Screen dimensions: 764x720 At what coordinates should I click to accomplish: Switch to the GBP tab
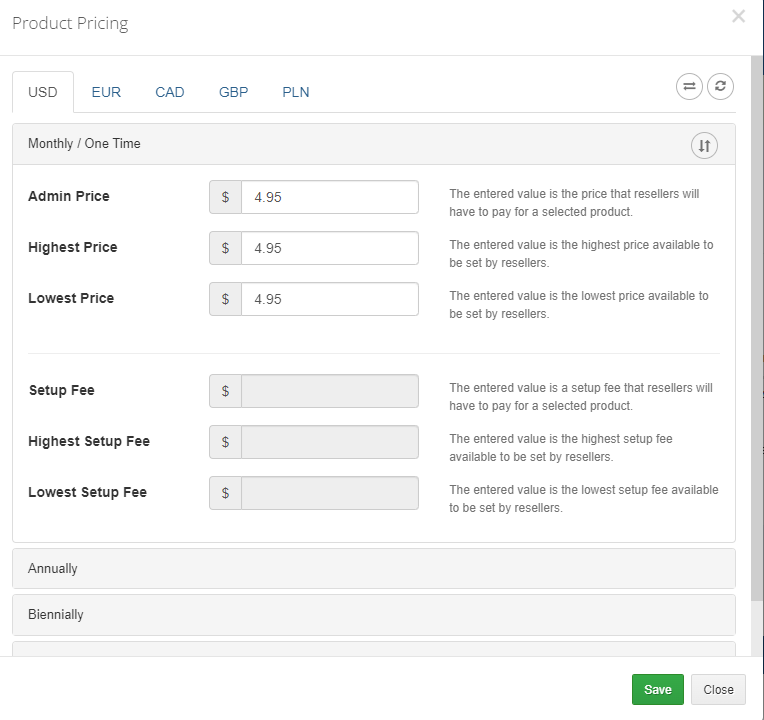[233, 92]
